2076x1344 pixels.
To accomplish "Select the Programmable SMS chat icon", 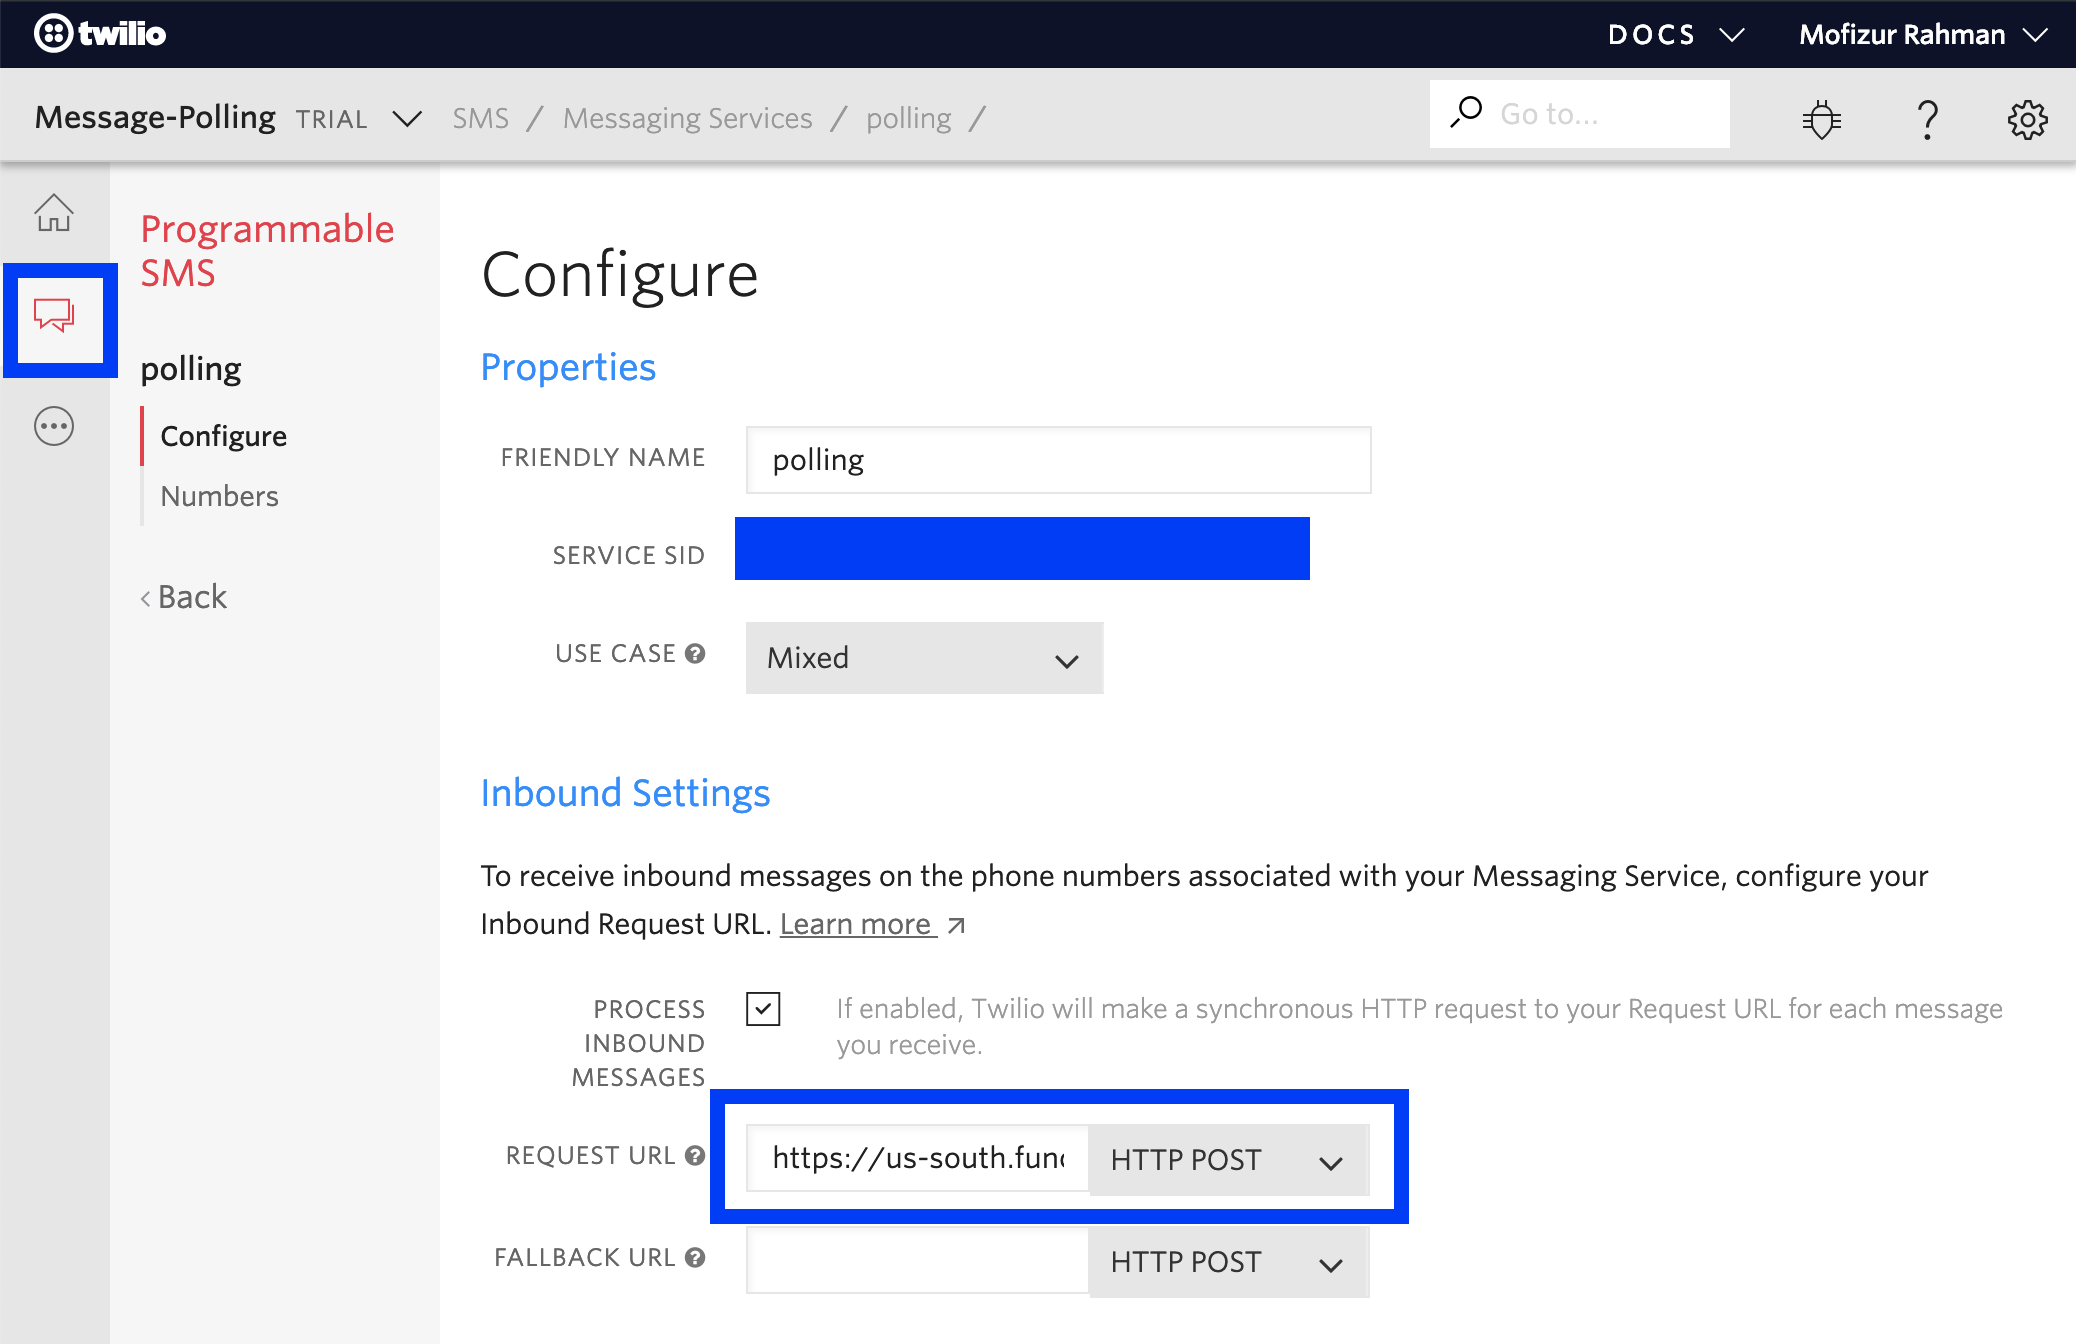I will click(x=54, y=315).
